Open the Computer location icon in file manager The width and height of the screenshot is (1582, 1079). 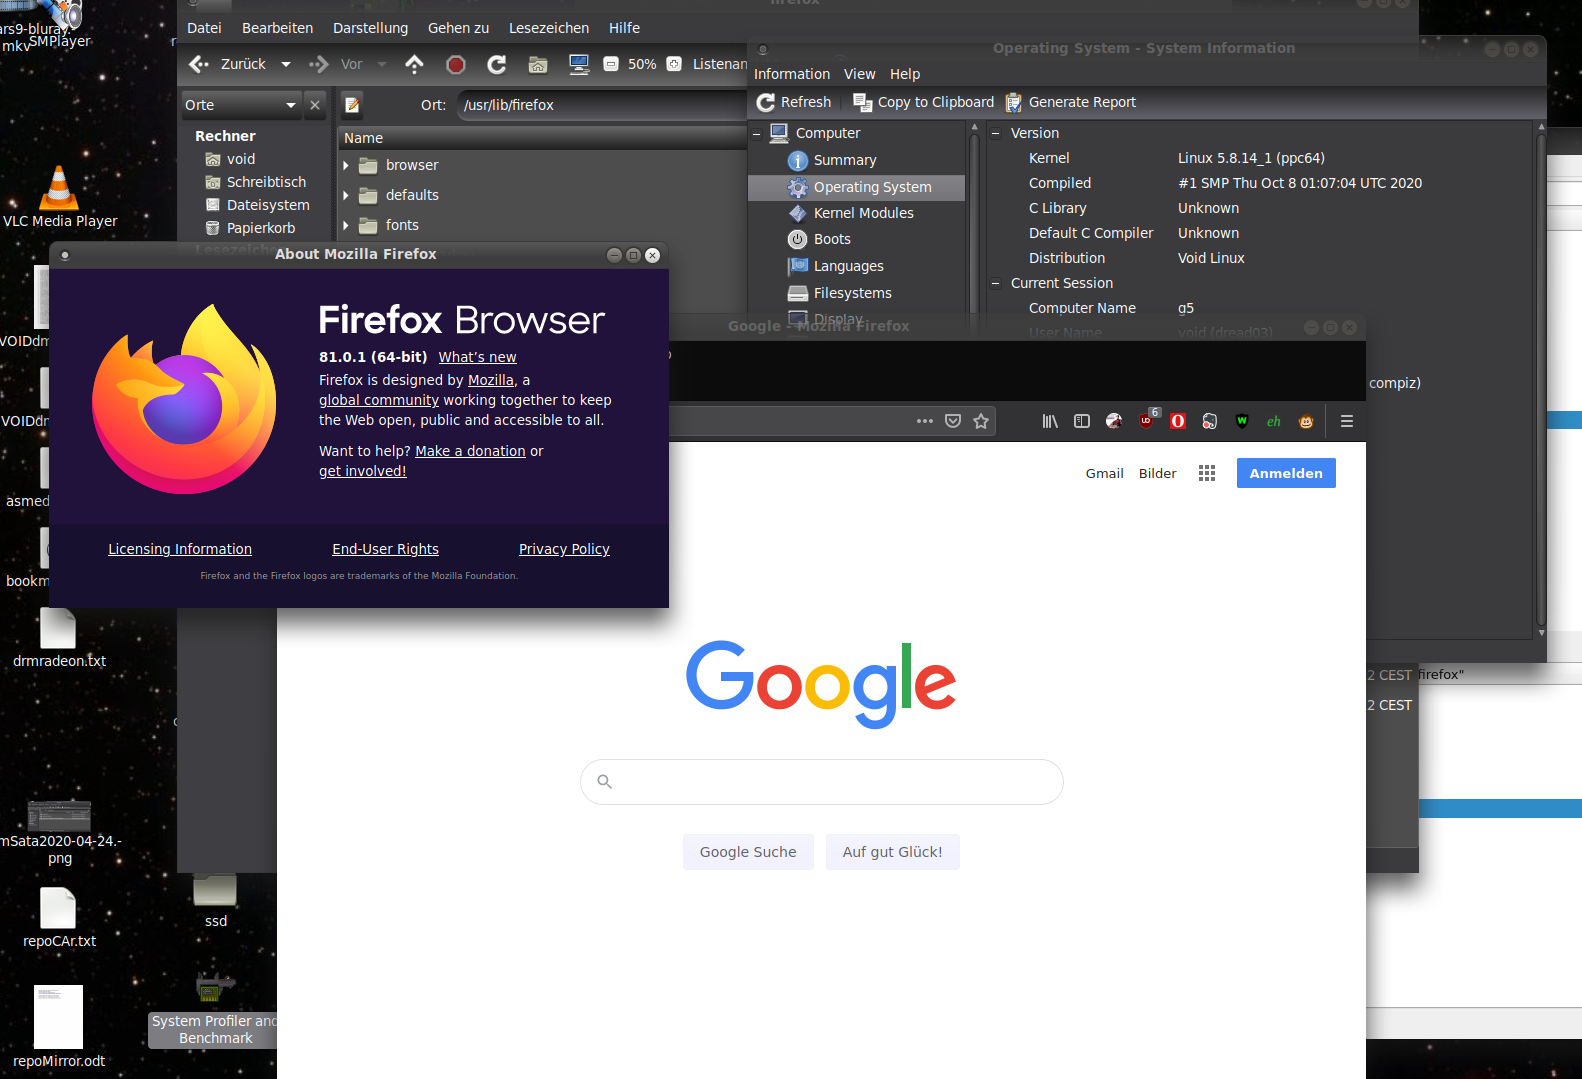pos(579,64)
